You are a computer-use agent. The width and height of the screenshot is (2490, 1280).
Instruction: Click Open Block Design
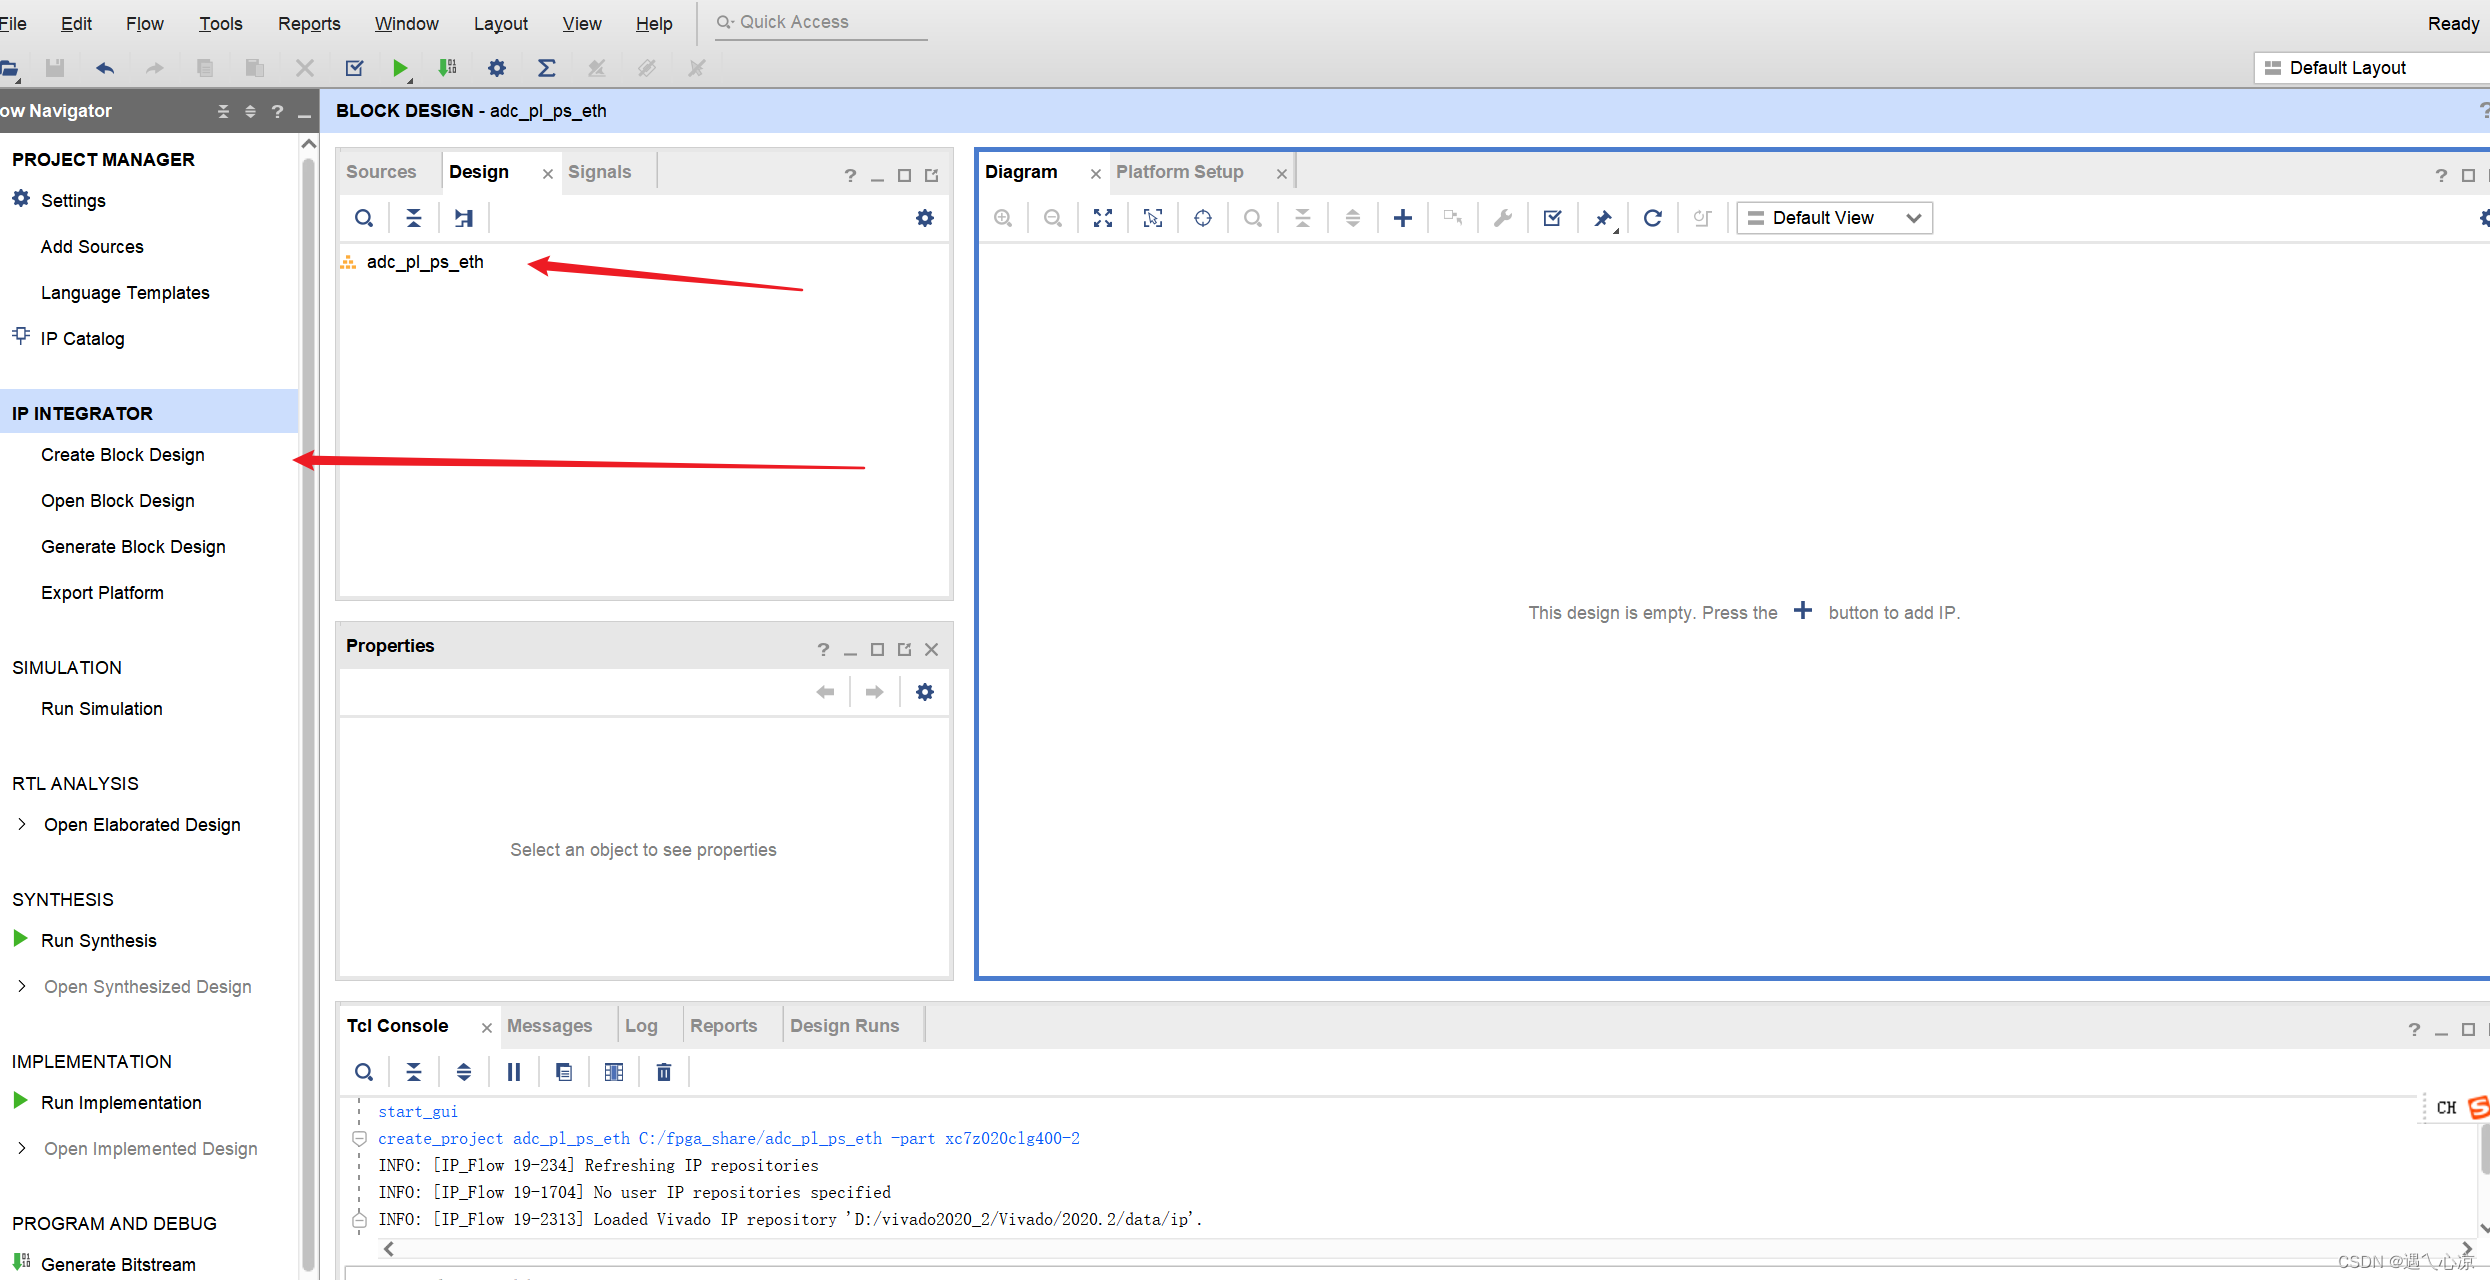coord(118,501)
